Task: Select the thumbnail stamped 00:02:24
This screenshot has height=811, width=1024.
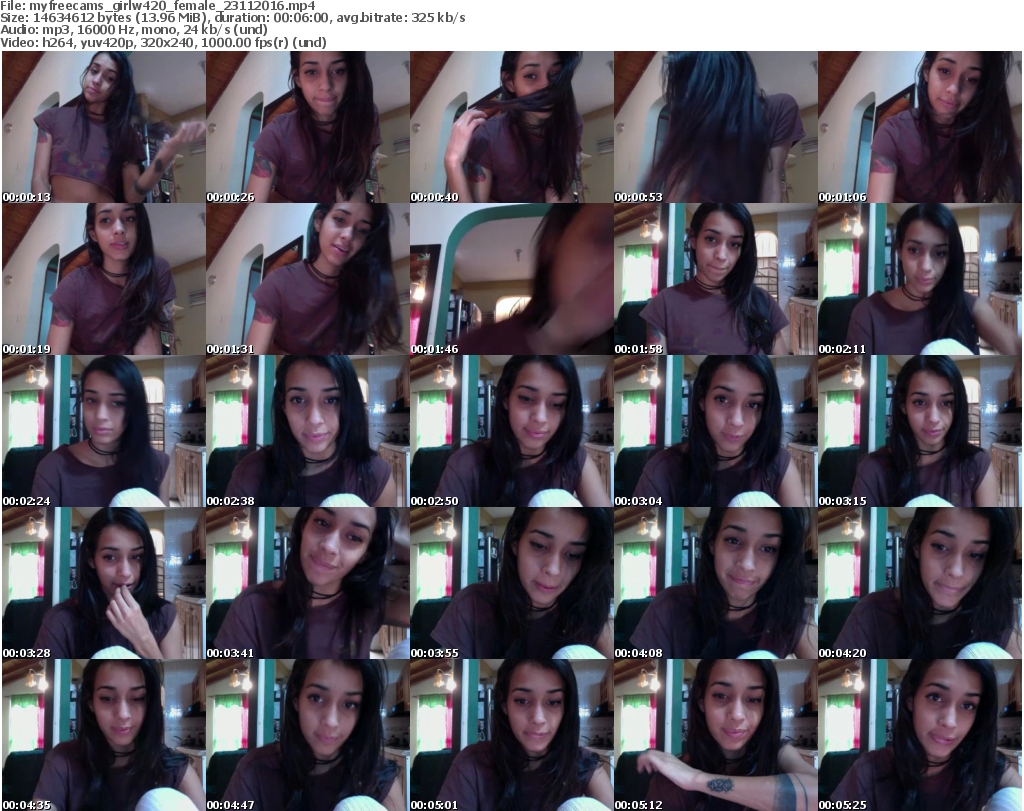Action: pos(104,431)
